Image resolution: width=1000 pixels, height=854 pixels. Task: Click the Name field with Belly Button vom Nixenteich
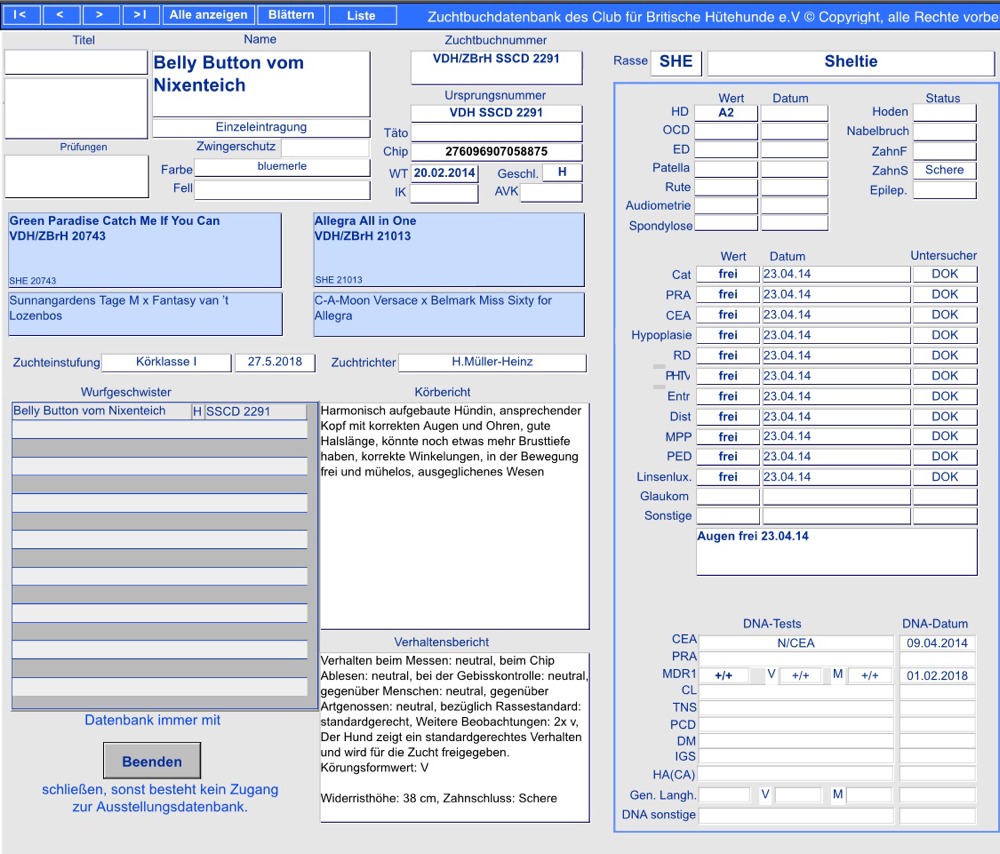pyautogui.click(x=261, y=84)
